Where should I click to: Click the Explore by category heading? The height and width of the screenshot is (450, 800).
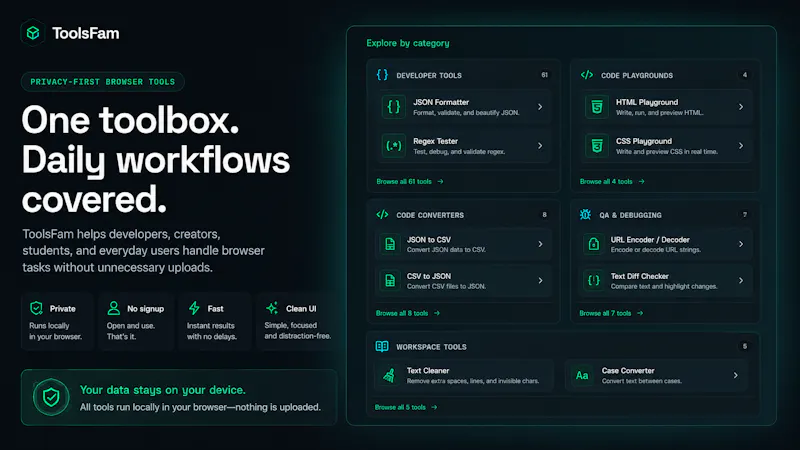pyautogui.click(x=408, y=43)
